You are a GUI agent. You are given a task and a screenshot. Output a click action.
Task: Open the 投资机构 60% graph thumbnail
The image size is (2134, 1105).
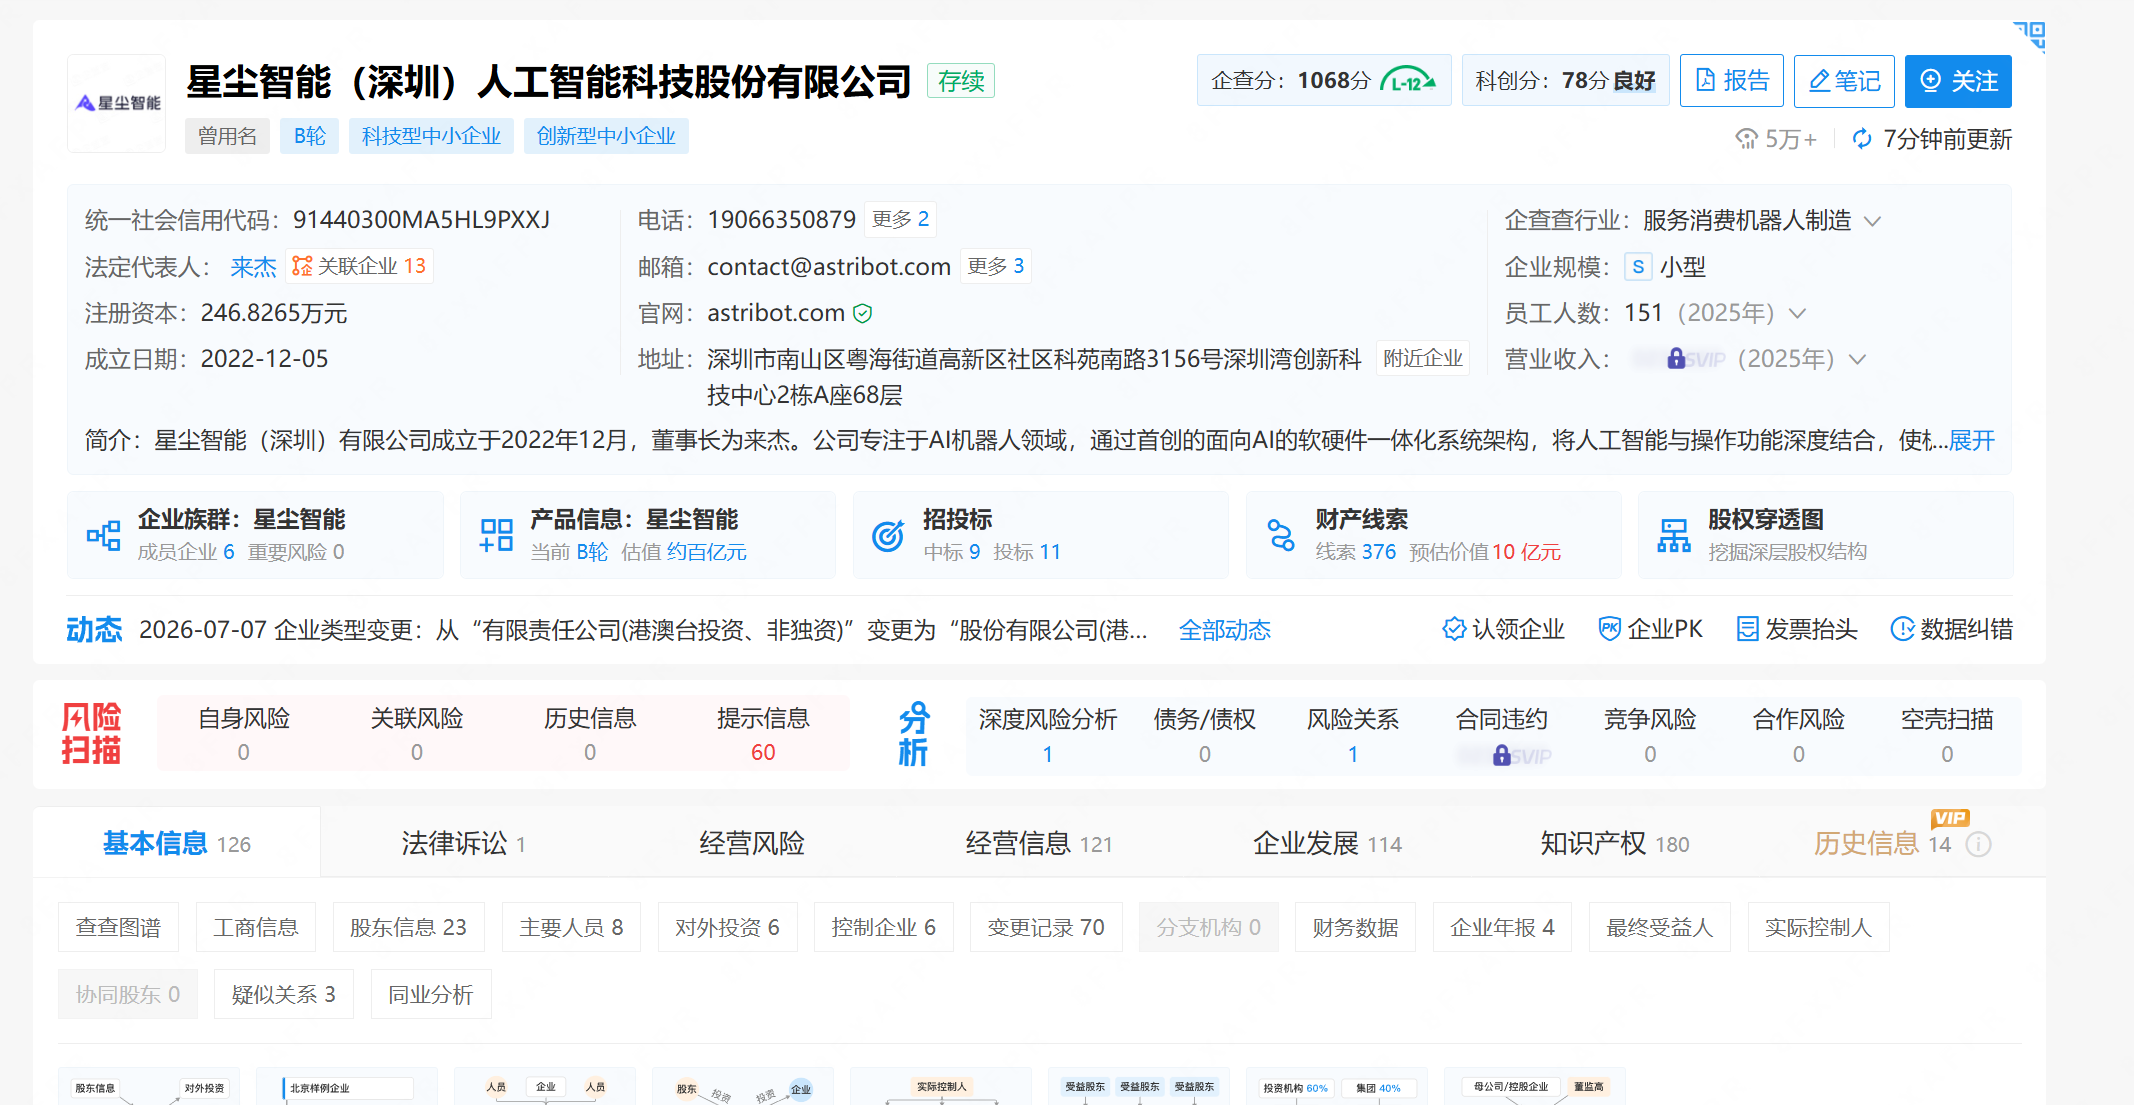(x=1336, y=1087)
